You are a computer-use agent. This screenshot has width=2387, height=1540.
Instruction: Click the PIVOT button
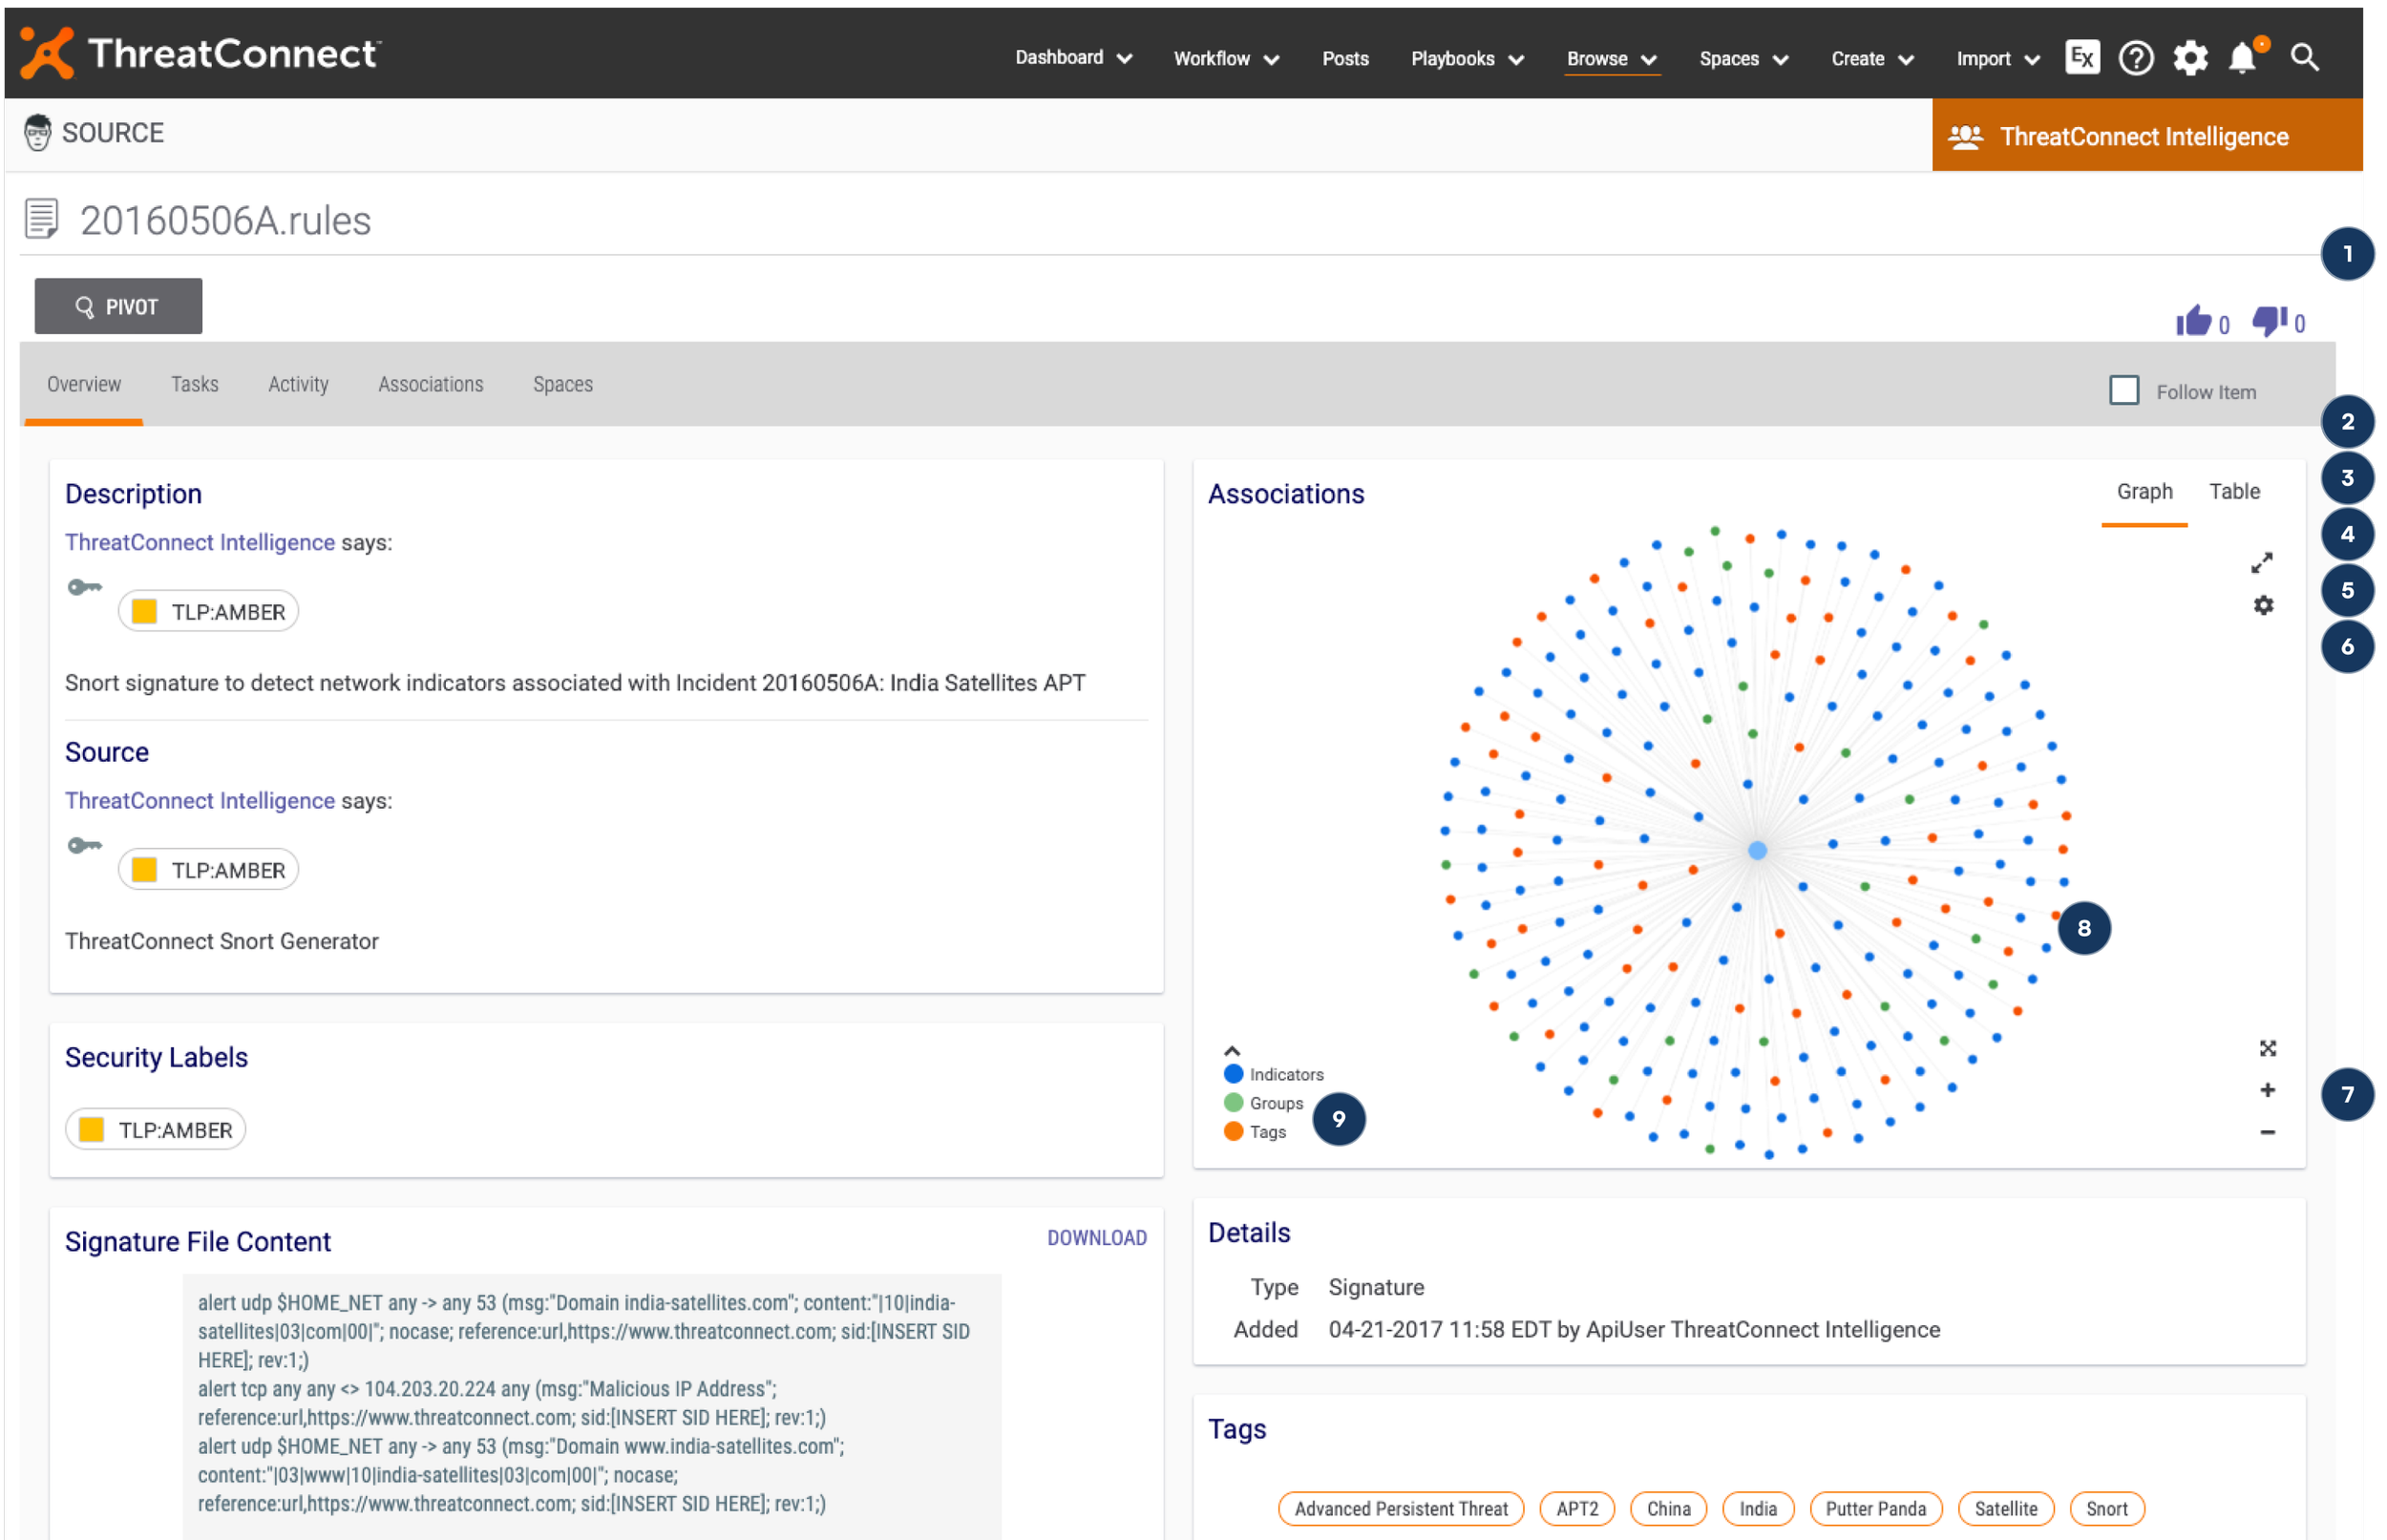tap(118, 307)
